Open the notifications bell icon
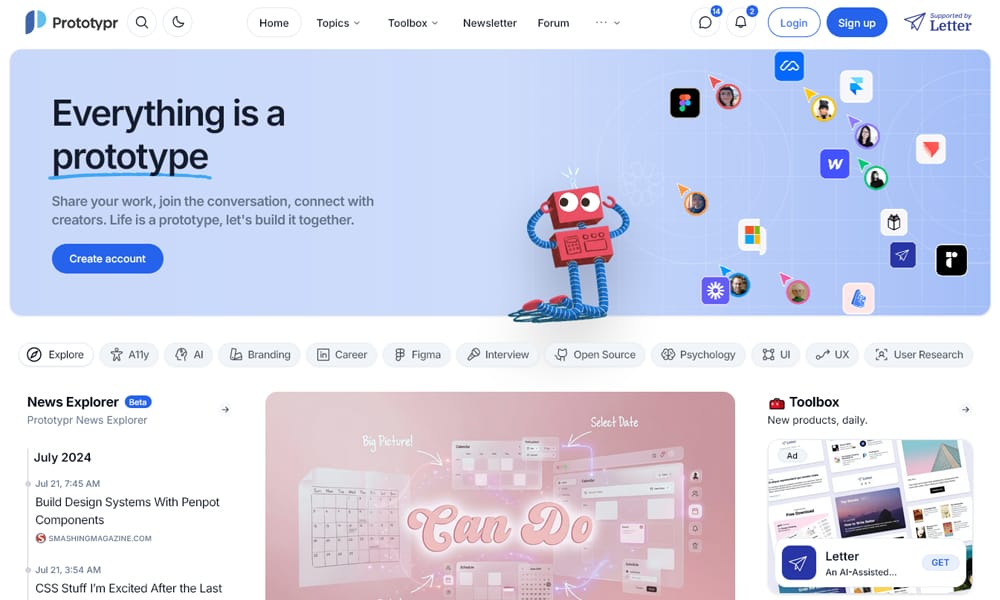Viewport: 1000px width, 600px height. pos(740,23)
